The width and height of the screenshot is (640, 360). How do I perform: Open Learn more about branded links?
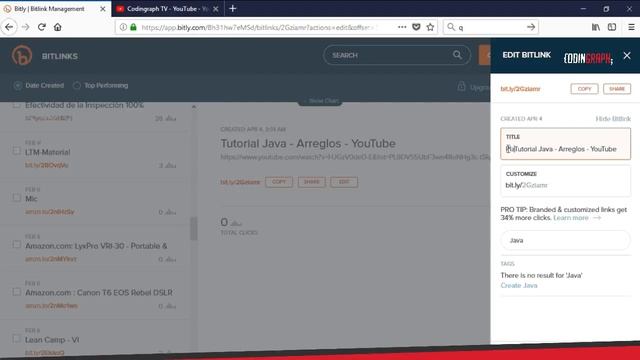pos(571,218)
